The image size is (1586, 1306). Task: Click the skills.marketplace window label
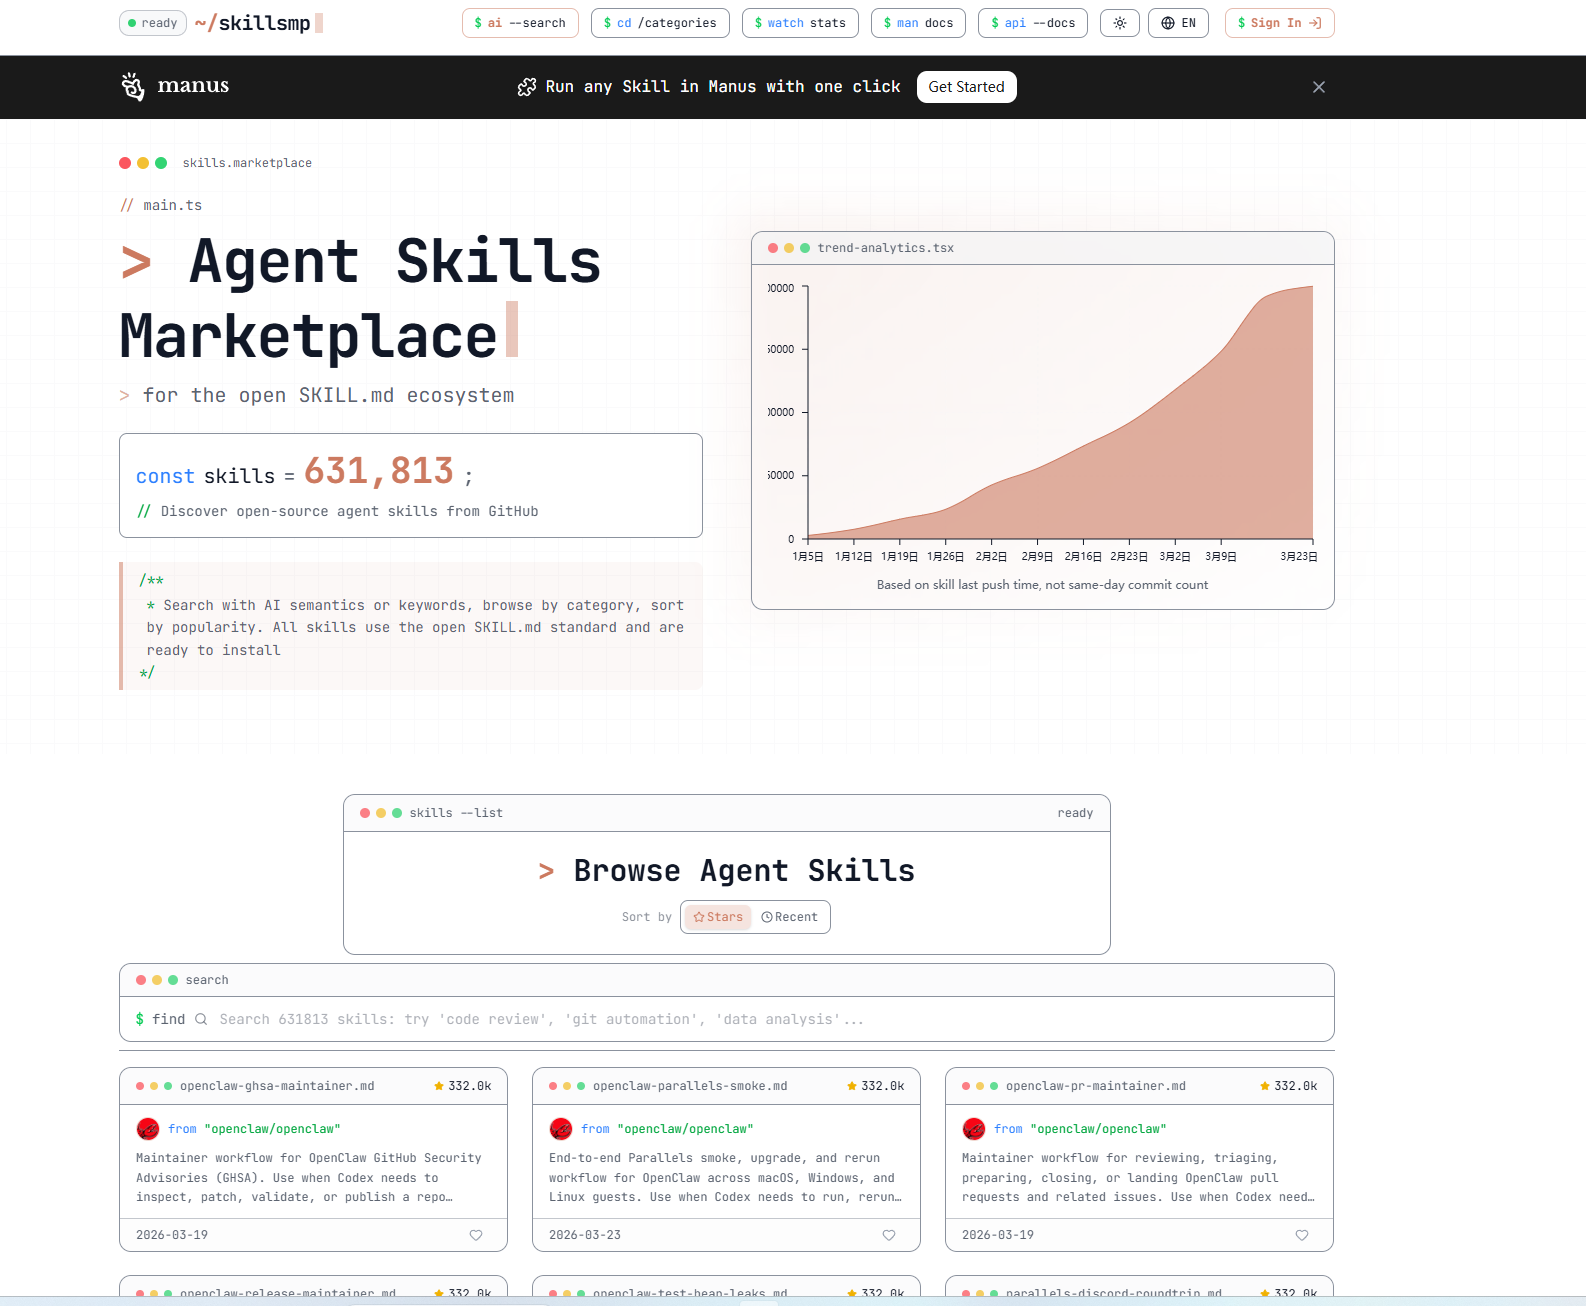click(247, 163)
